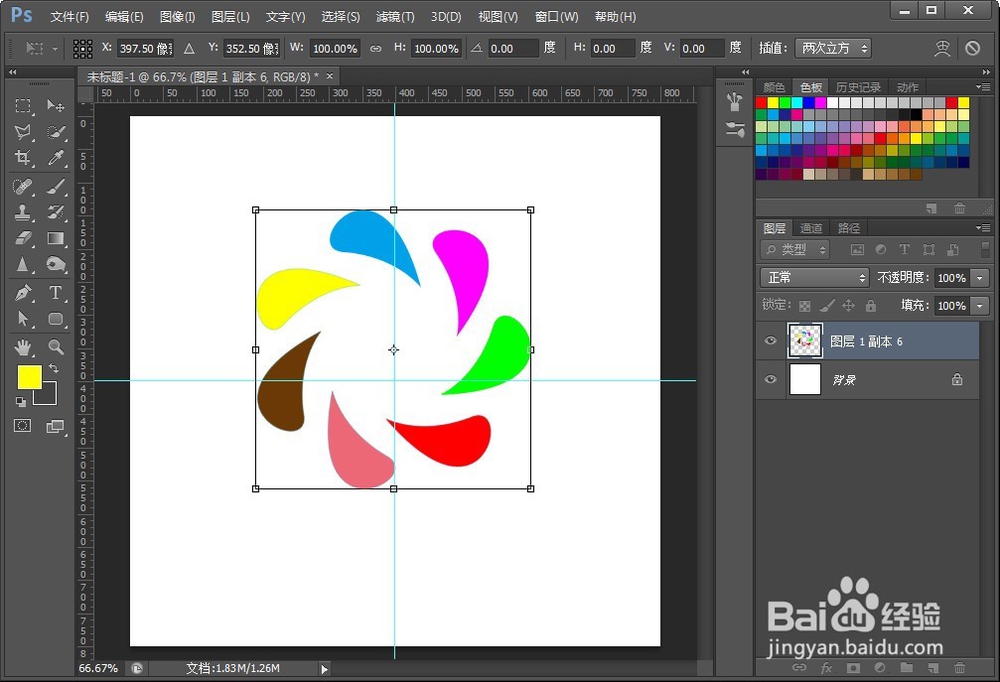Select the Pen tool
The width and height of the screenshot is (1000, 682).
pos(23,293)
